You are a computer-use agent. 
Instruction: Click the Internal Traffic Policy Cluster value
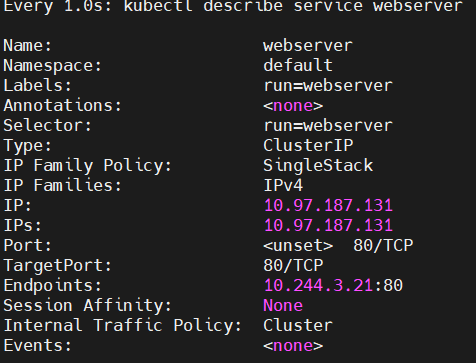pyautogui.click(x=298, y=325)
